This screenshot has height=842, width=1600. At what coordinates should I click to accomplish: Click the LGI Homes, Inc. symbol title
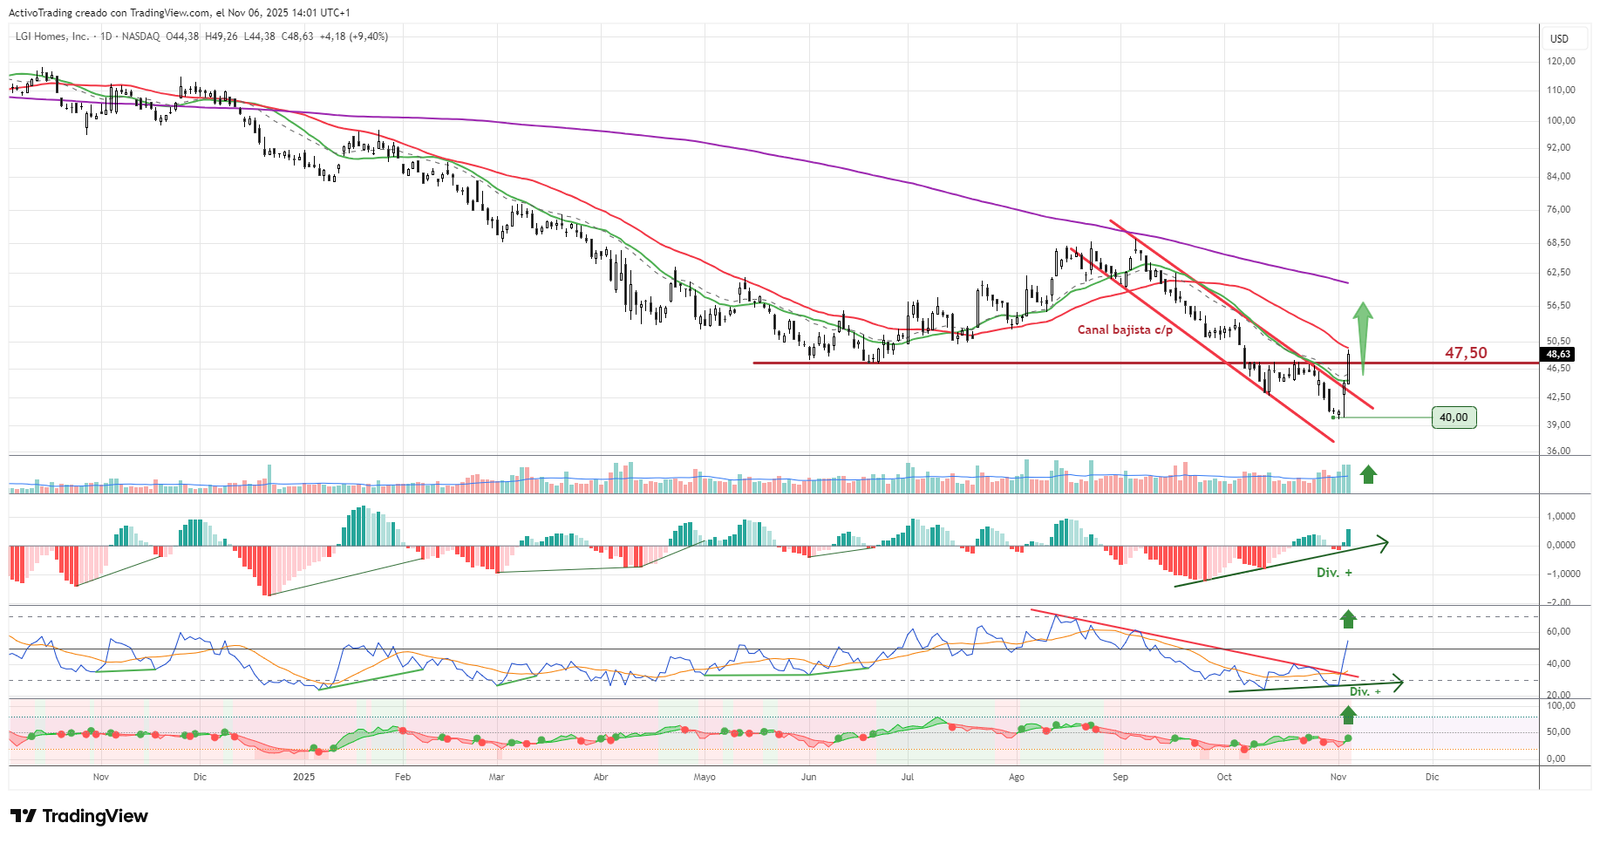[x=52, y=36]
